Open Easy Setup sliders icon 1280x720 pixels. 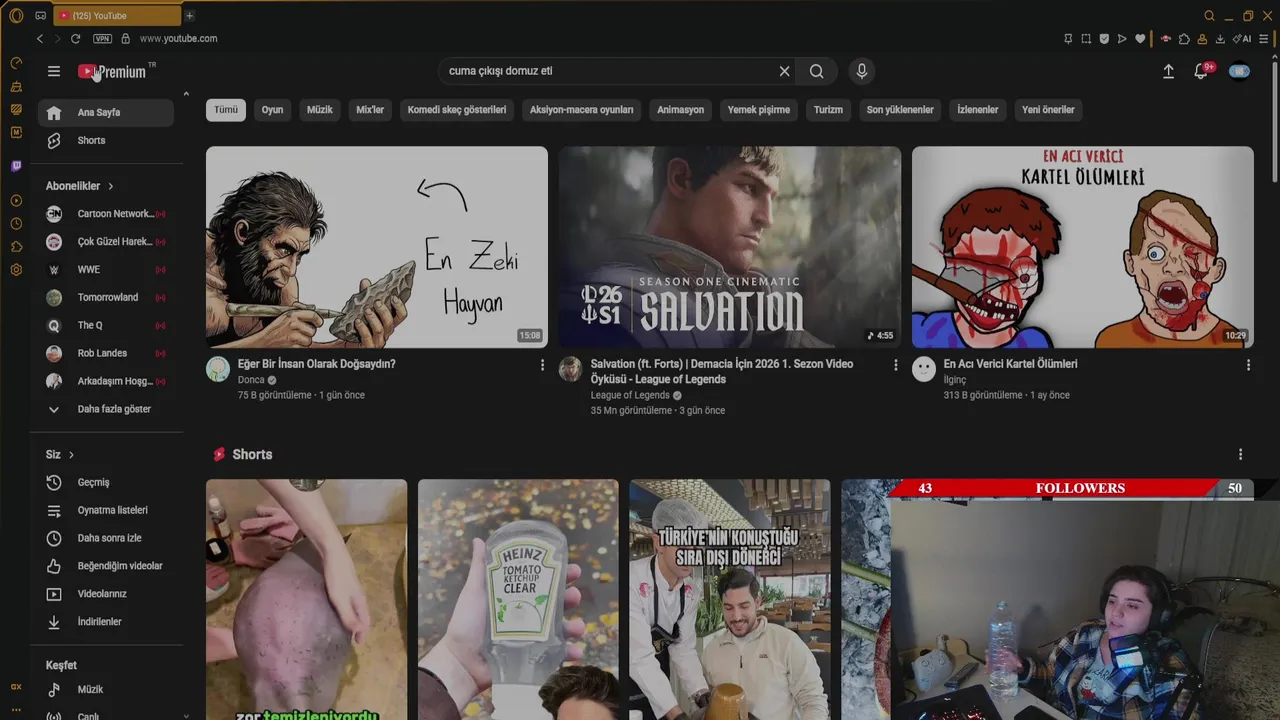[1264, 38]
